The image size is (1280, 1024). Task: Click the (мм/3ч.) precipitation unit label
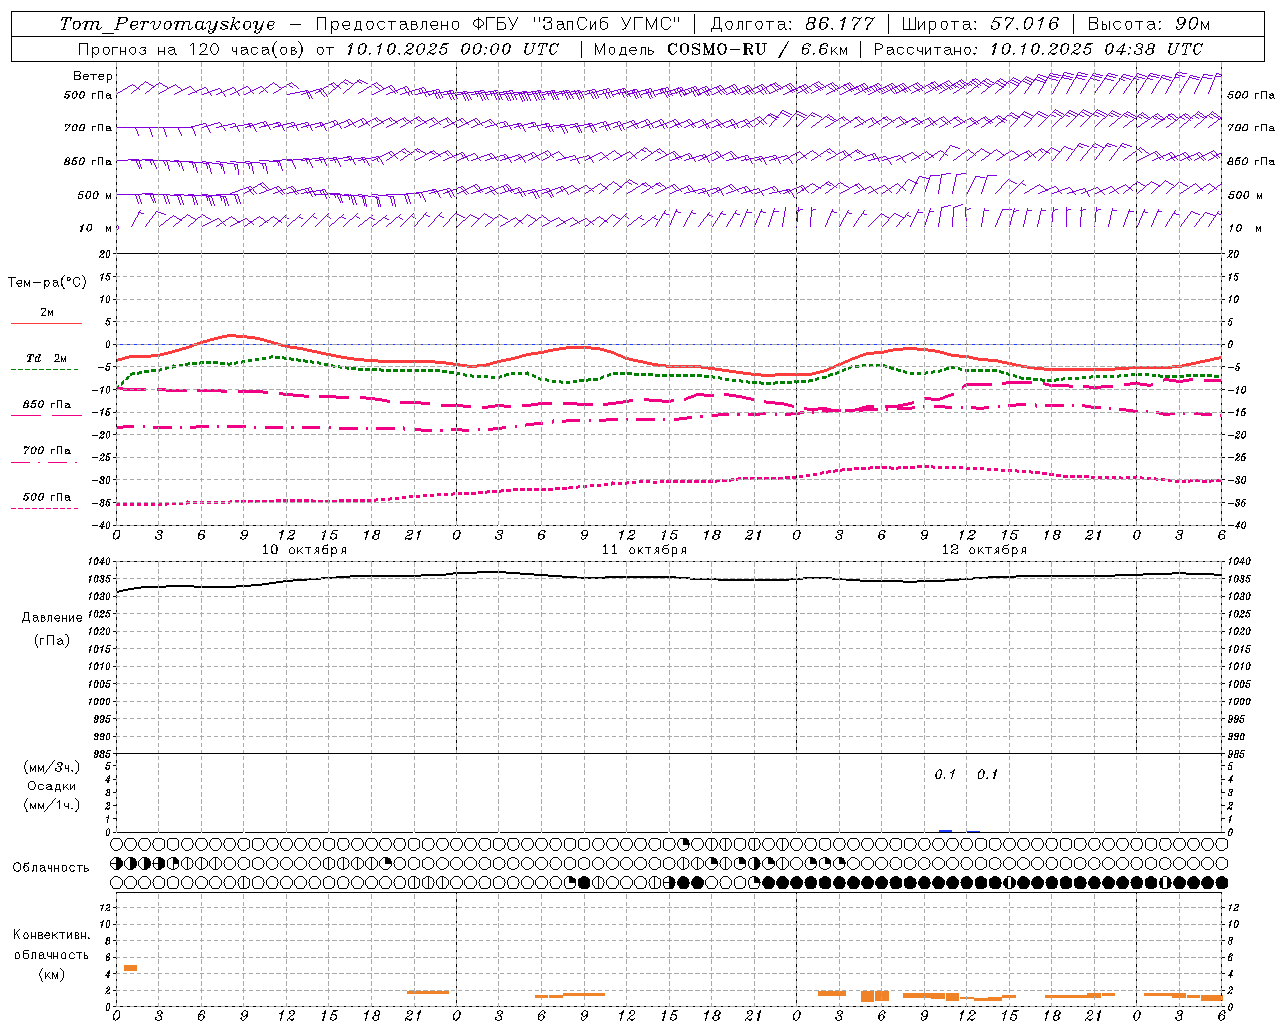coord(52,767)
